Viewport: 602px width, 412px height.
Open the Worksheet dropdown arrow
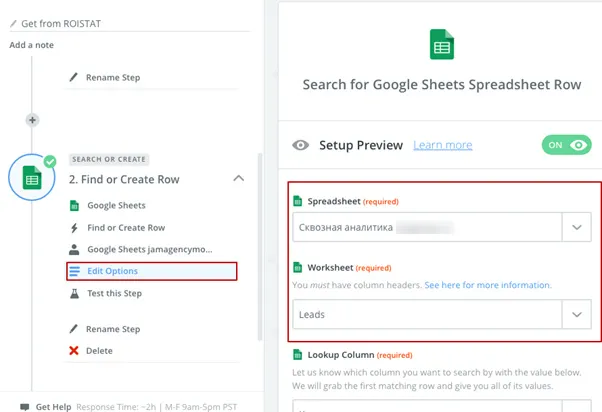(x=577, y=314)
